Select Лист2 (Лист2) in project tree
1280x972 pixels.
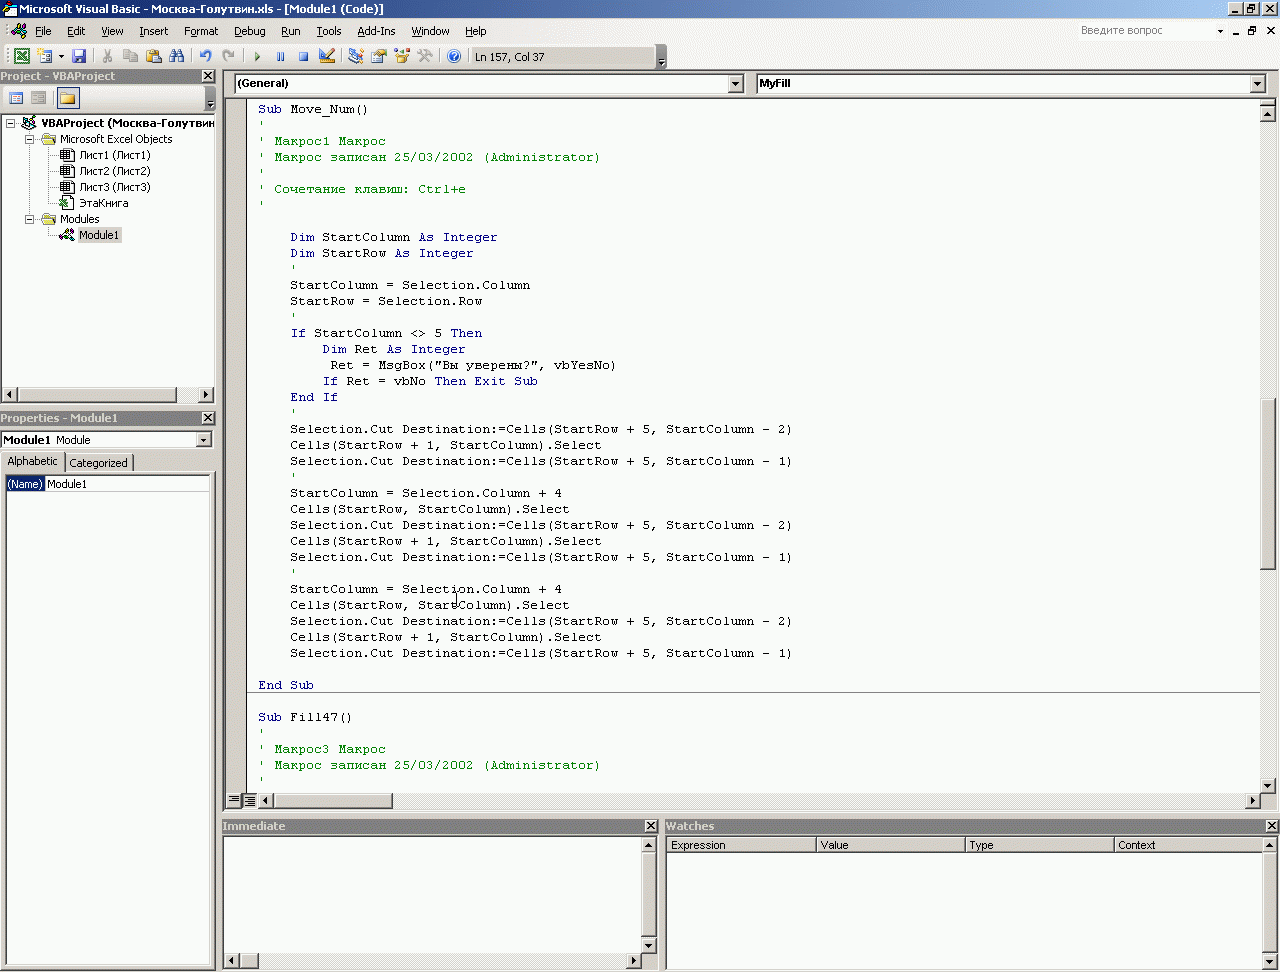[x=115, y=171]
